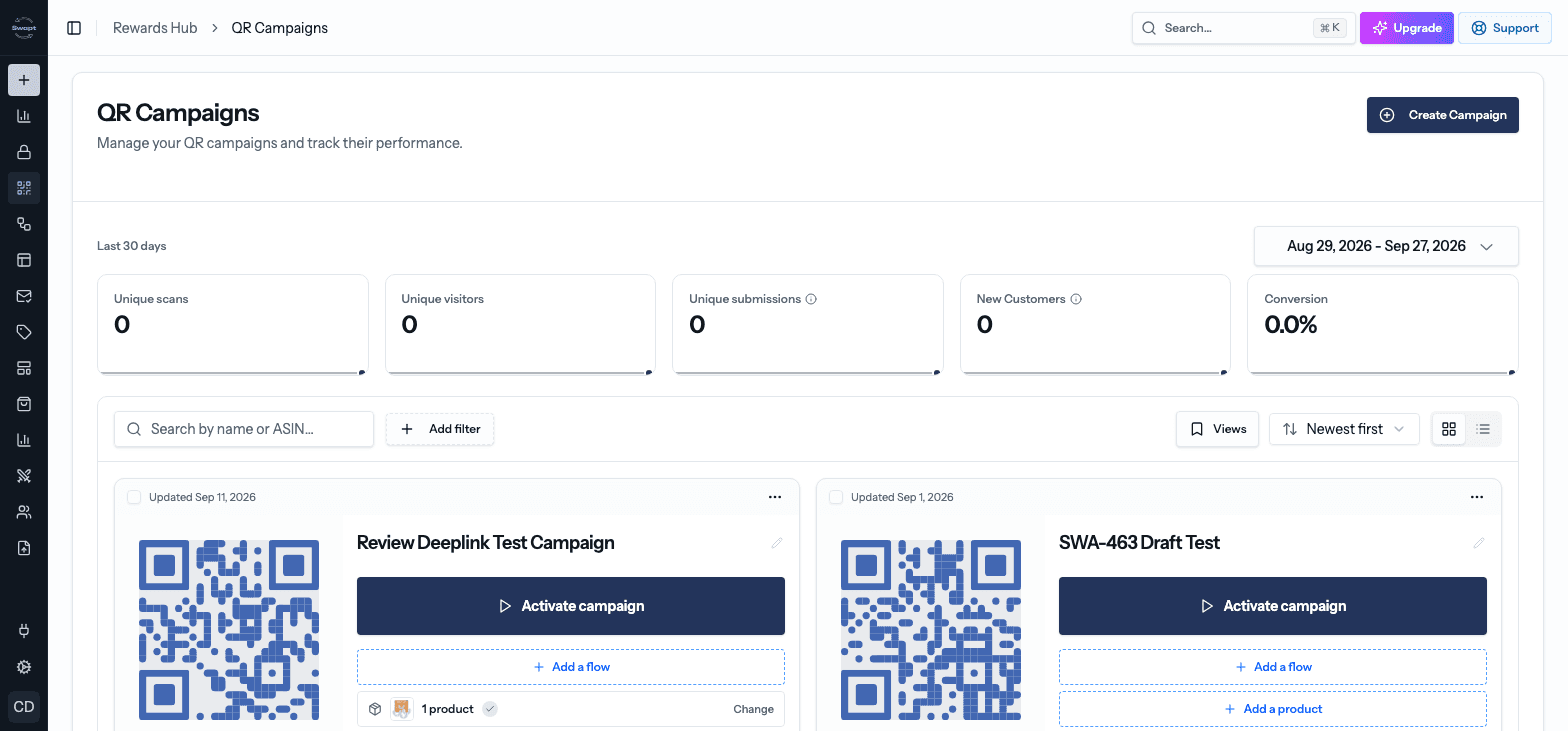
Task: Add a flow to SWA-463 Draft Test
Action: click(x=1273, y=667)
